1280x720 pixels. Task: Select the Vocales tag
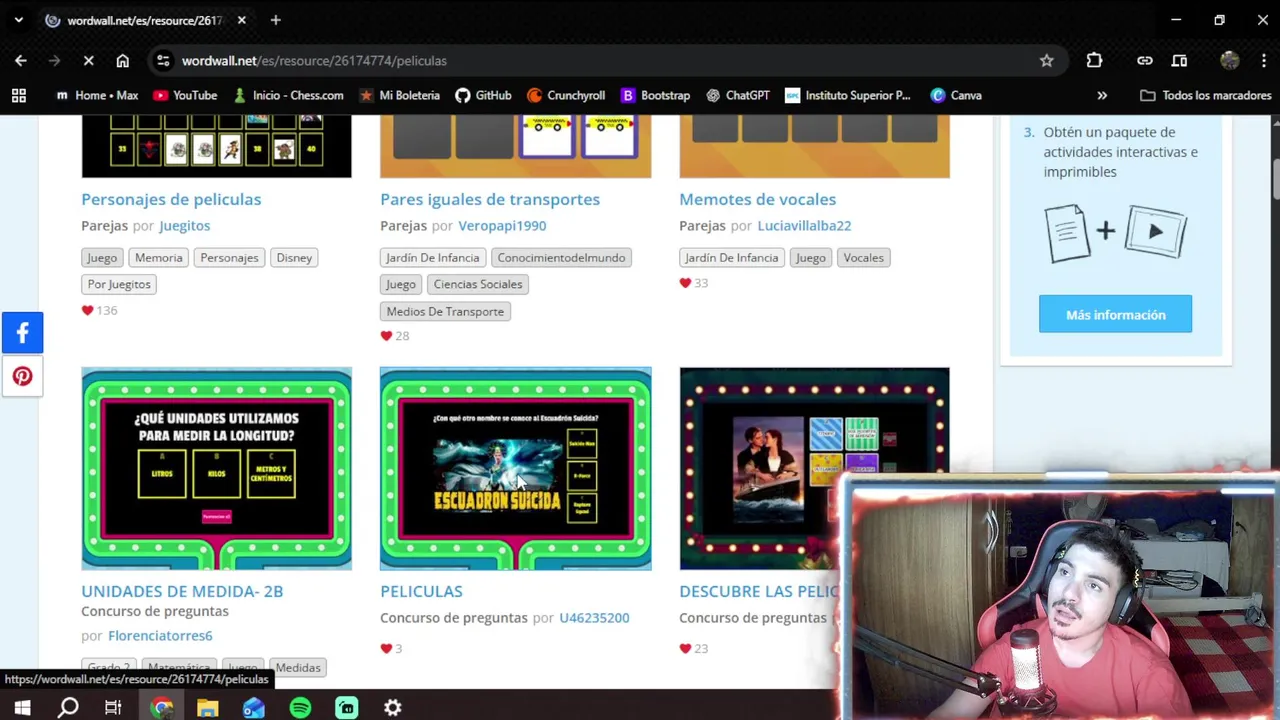pos(863,258)
